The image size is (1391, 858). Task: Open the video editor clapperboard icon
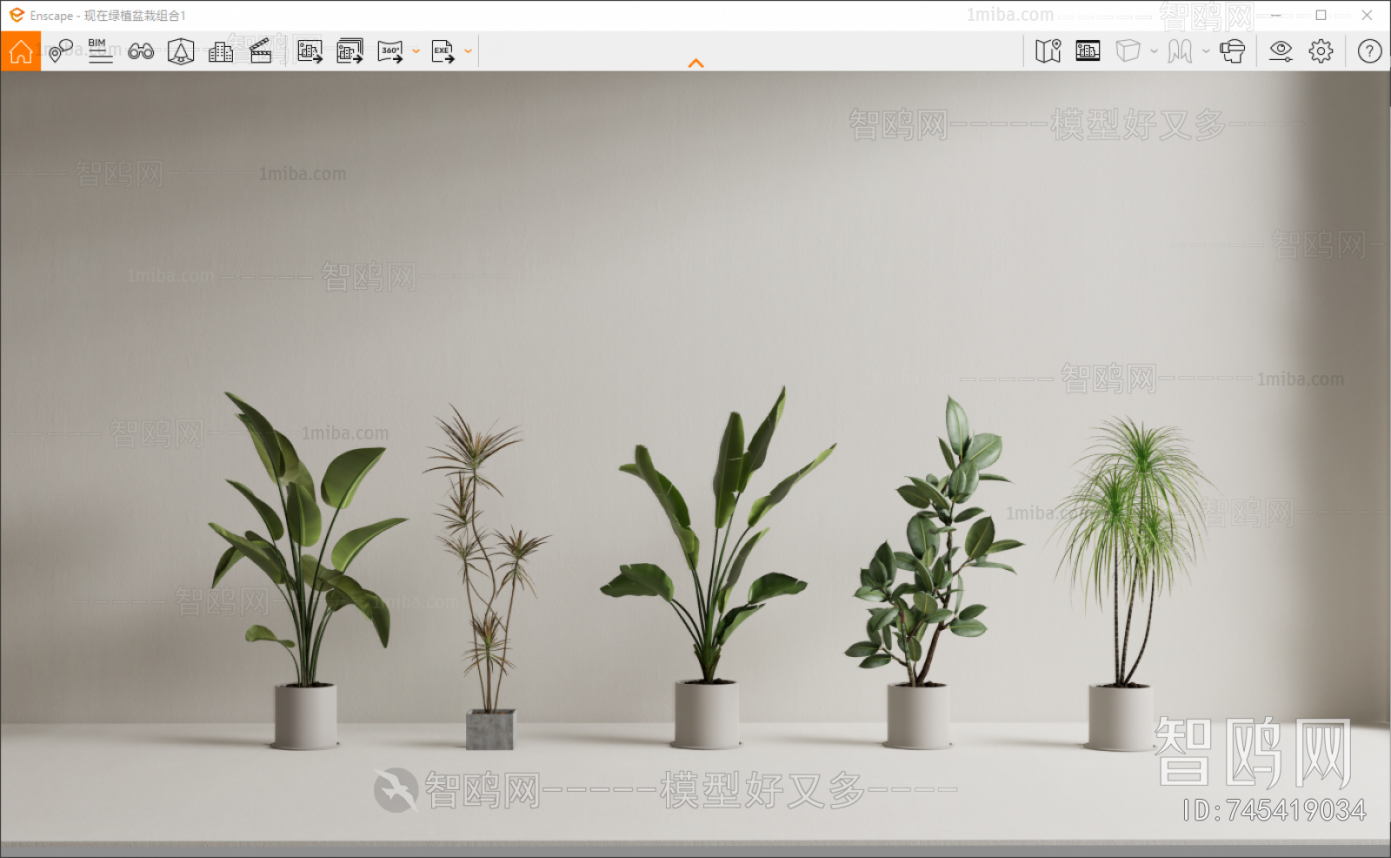coord(261,51)
